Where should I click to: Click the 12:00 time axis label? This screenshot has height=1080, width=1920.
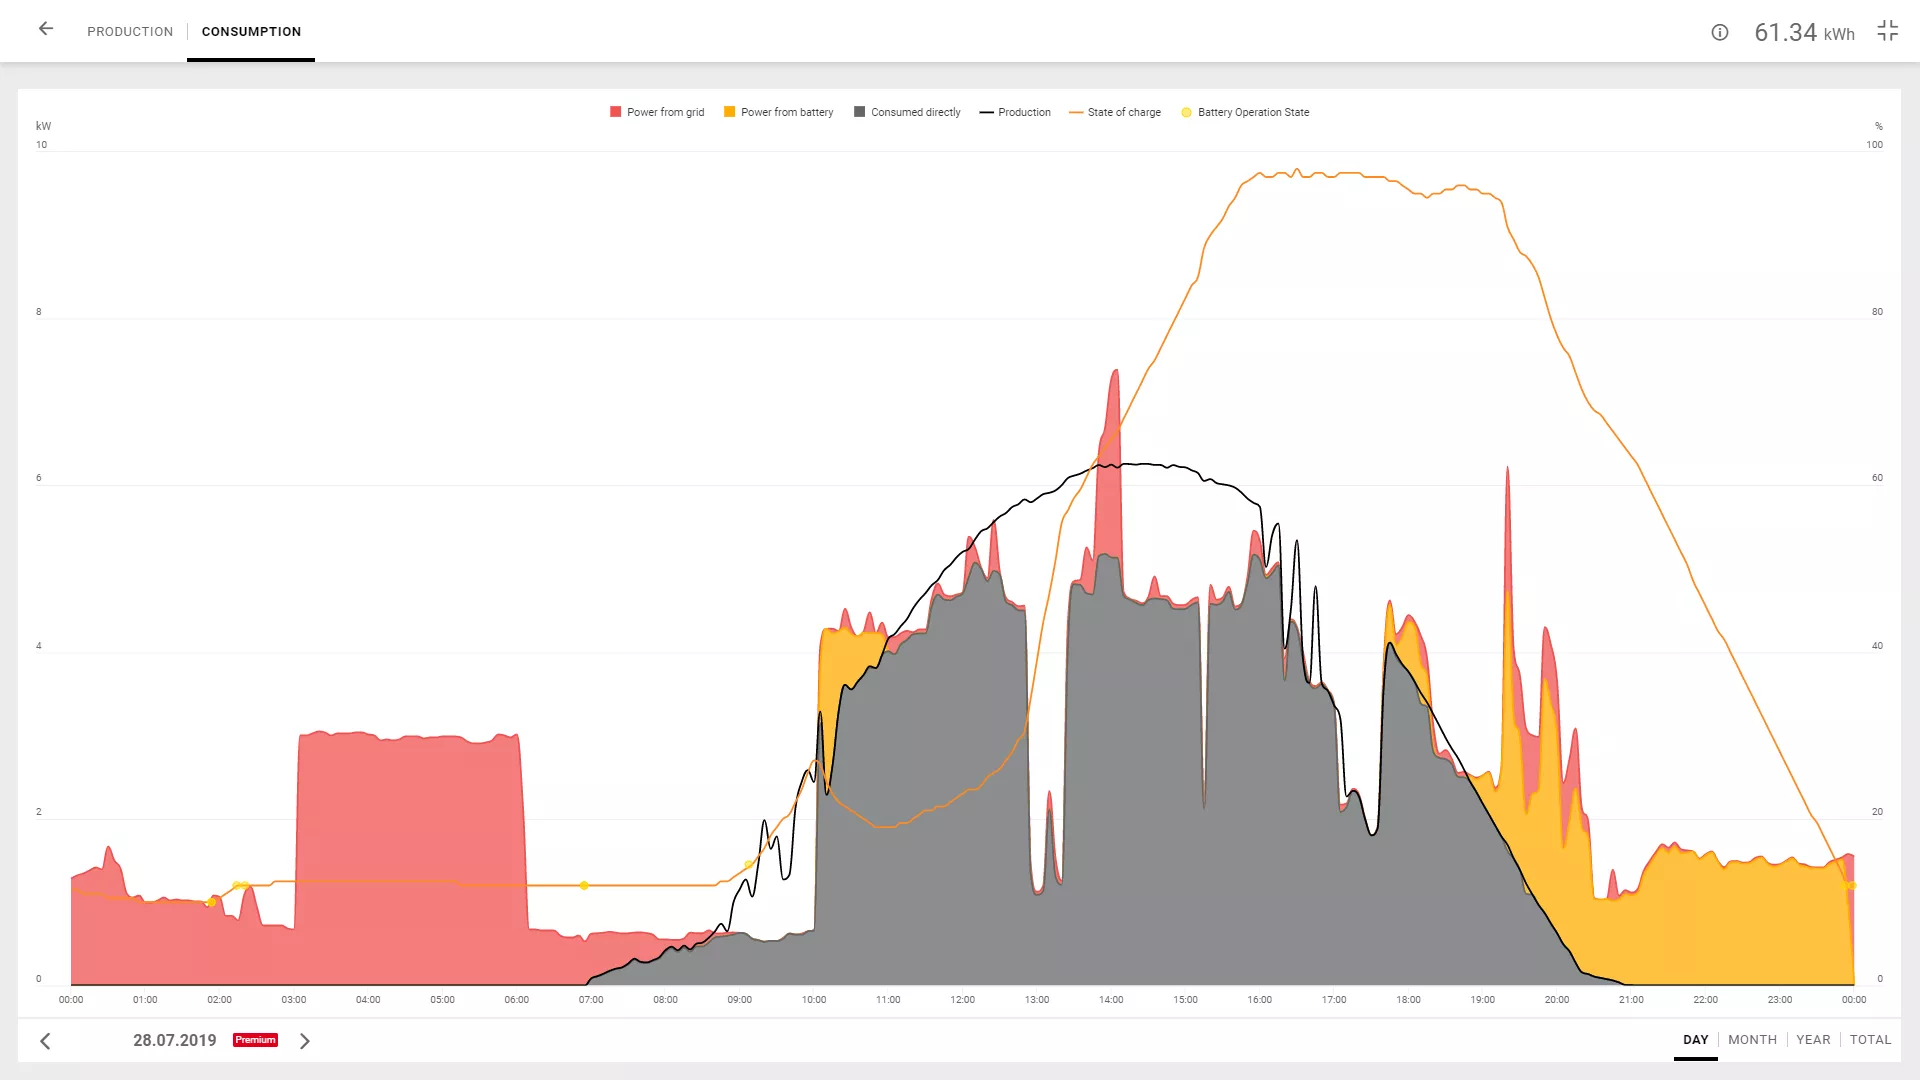point(962,1000)
